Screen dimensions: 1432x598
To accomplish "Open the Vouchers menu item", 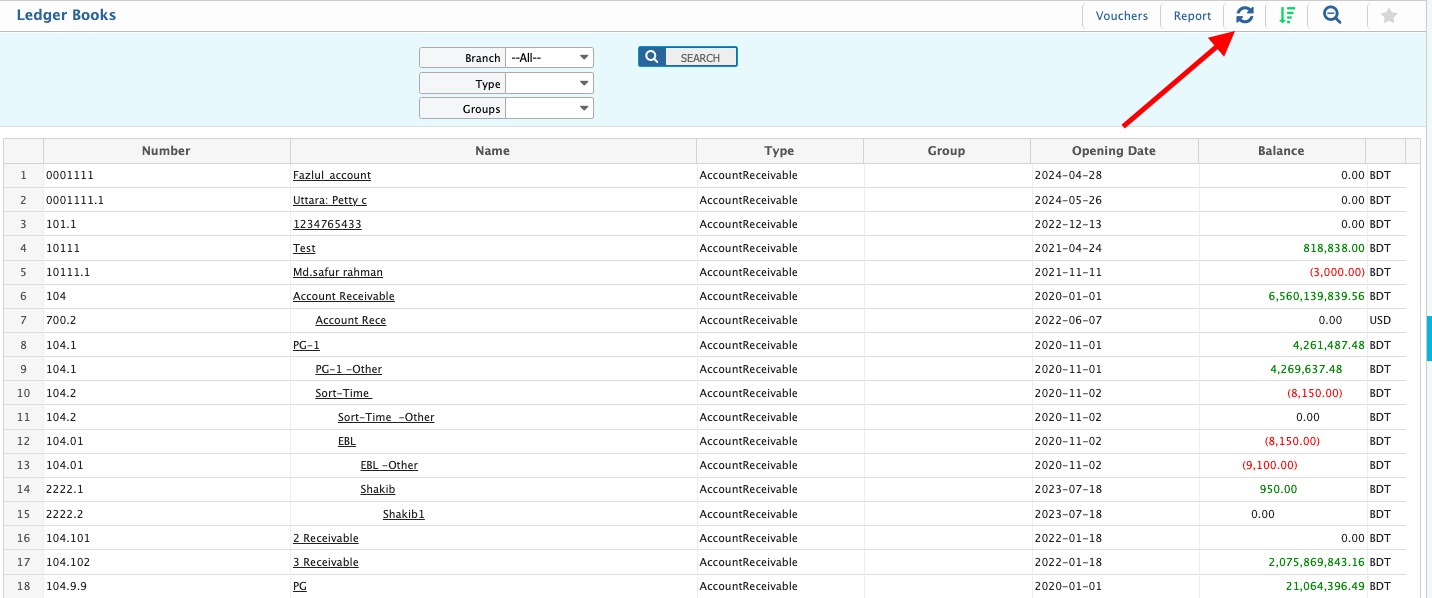I will [1121, 16].
